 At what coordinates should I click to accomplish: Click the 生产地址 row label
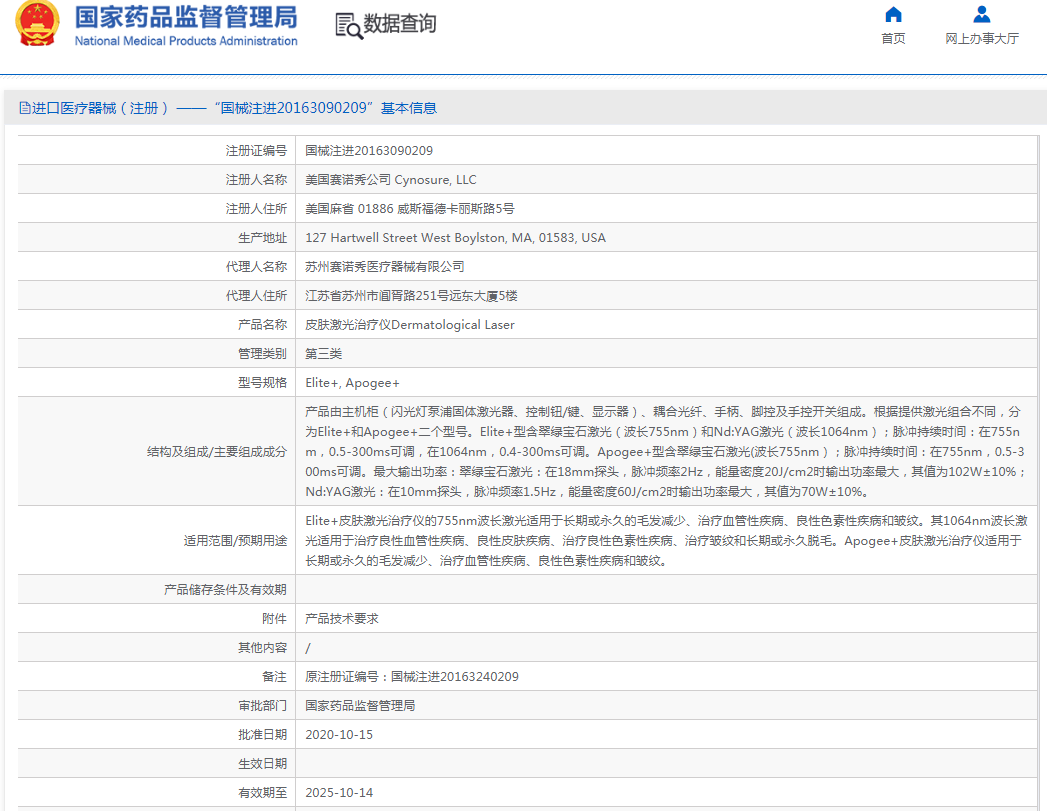[262, 238]
